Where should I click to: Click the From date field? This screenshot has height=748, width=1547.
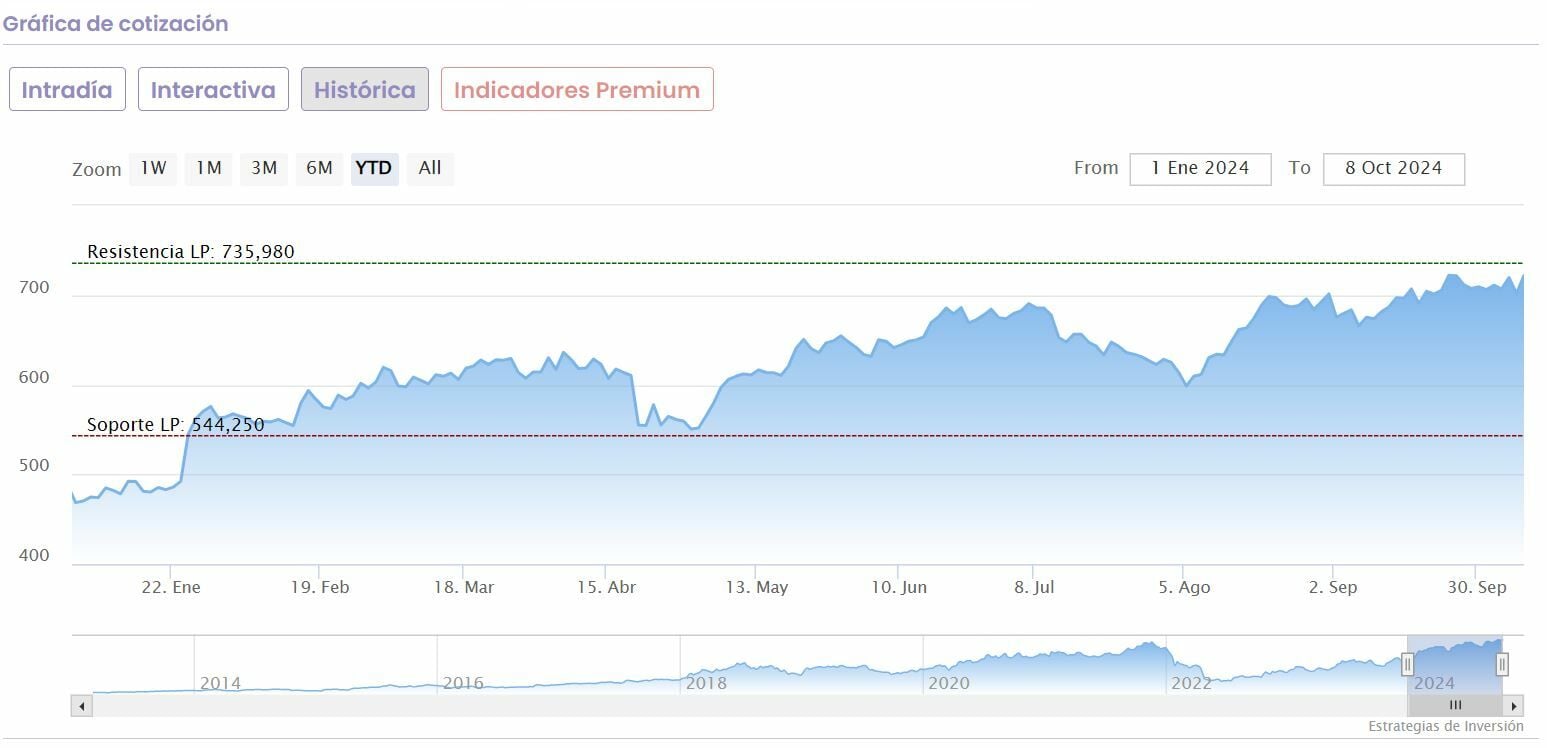pos(1200,169)
